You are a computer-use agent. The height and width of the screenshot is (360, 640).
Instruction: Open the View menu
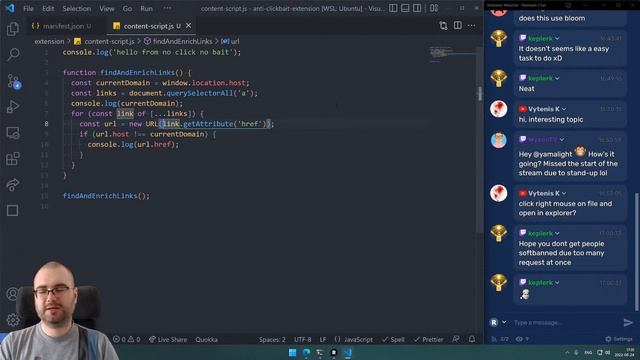[x=107, y=8]
